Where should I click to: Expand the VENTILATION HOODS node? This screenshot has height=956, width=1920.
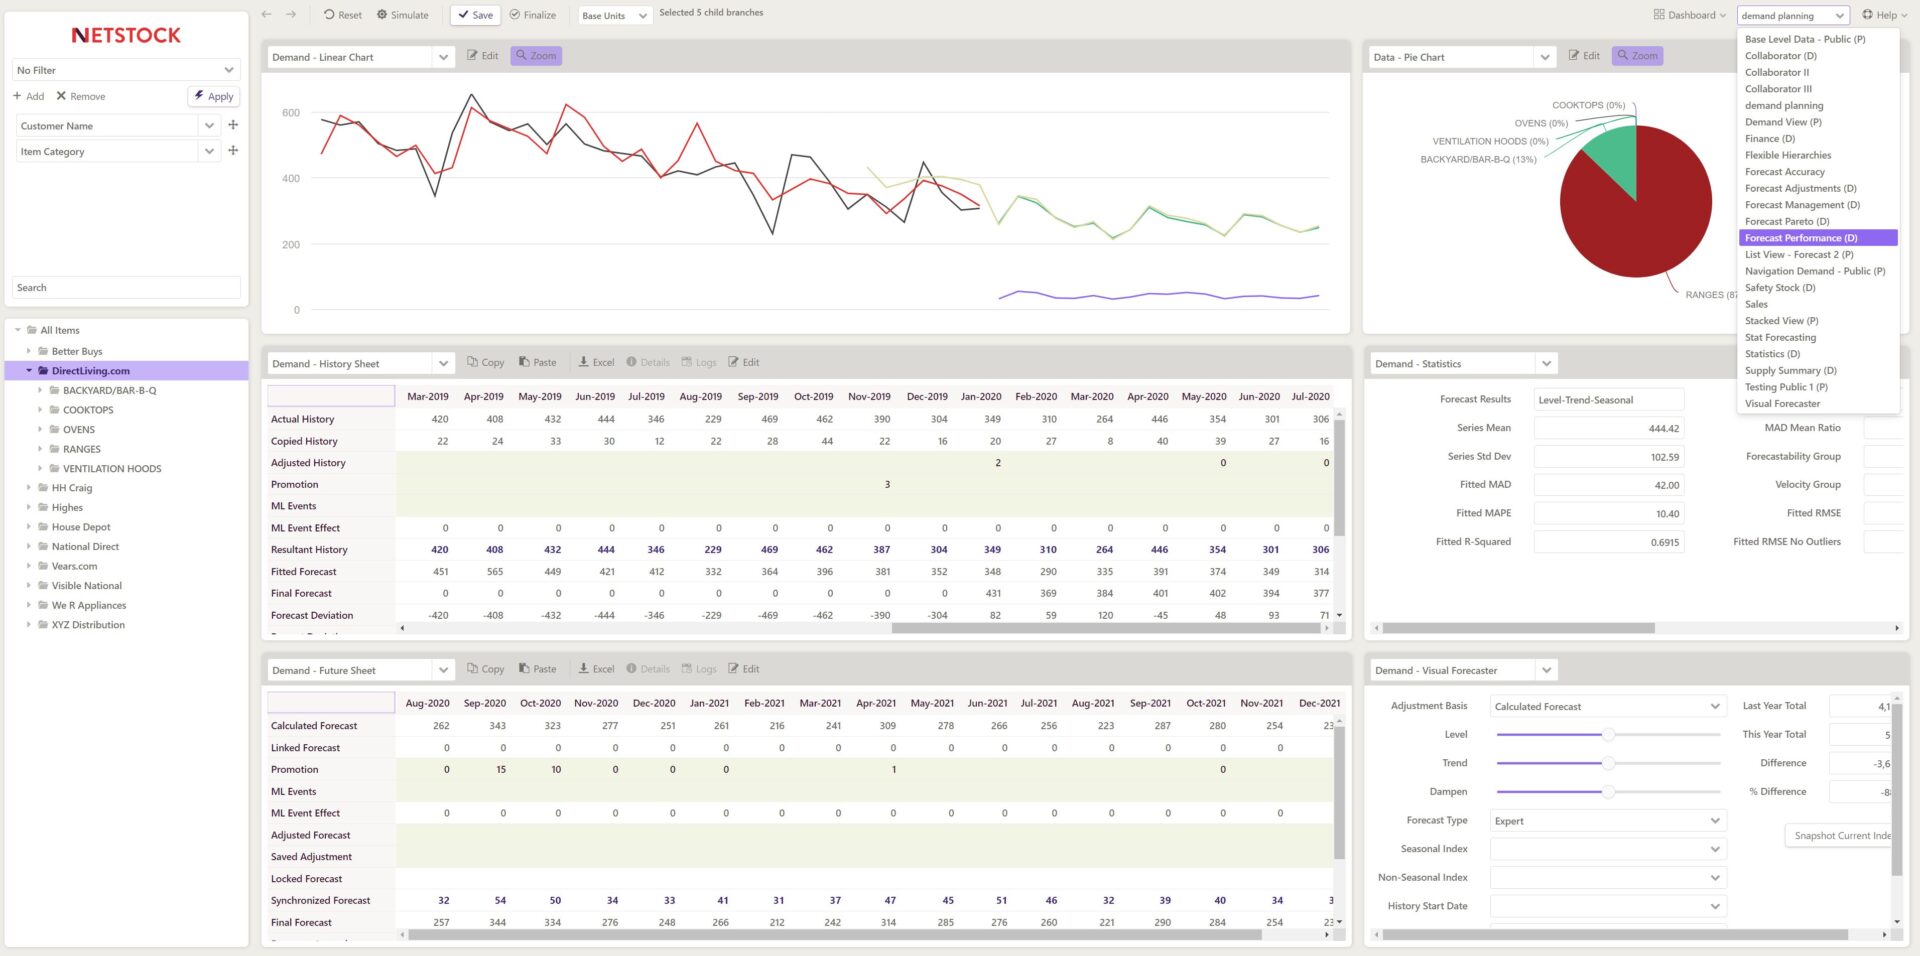coord(40,469)
